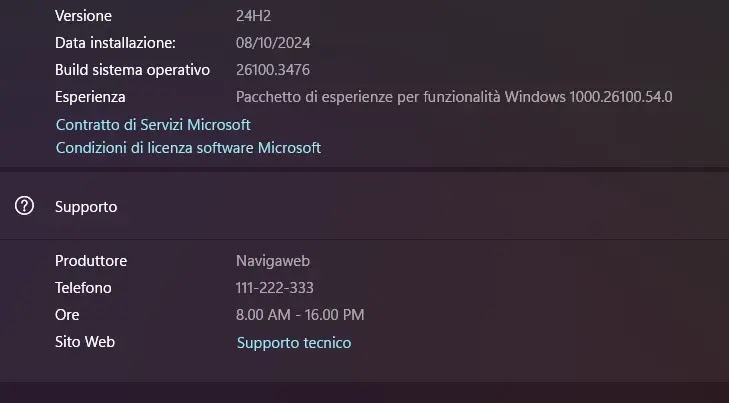Viewport: 729px width, 403px height.
Task: Follow the Supporto tecnico link
Action: pyautogui.click(x=294, y=343)
